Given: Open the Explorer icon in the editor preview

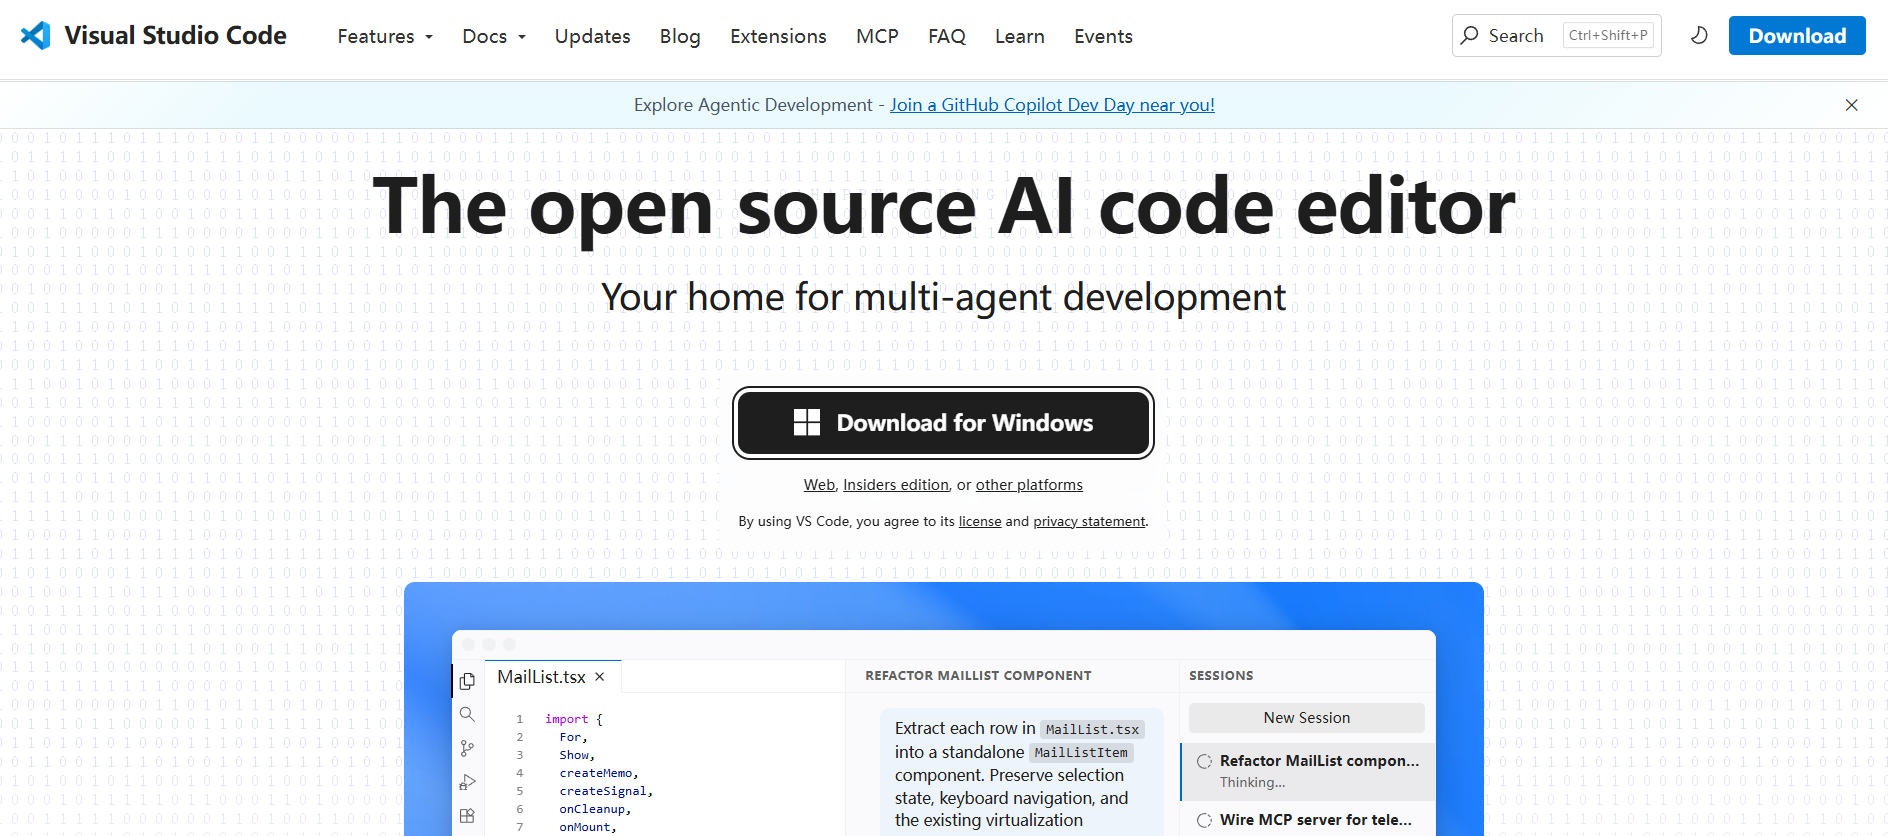Looking at the screenshot, I should 467,681.
